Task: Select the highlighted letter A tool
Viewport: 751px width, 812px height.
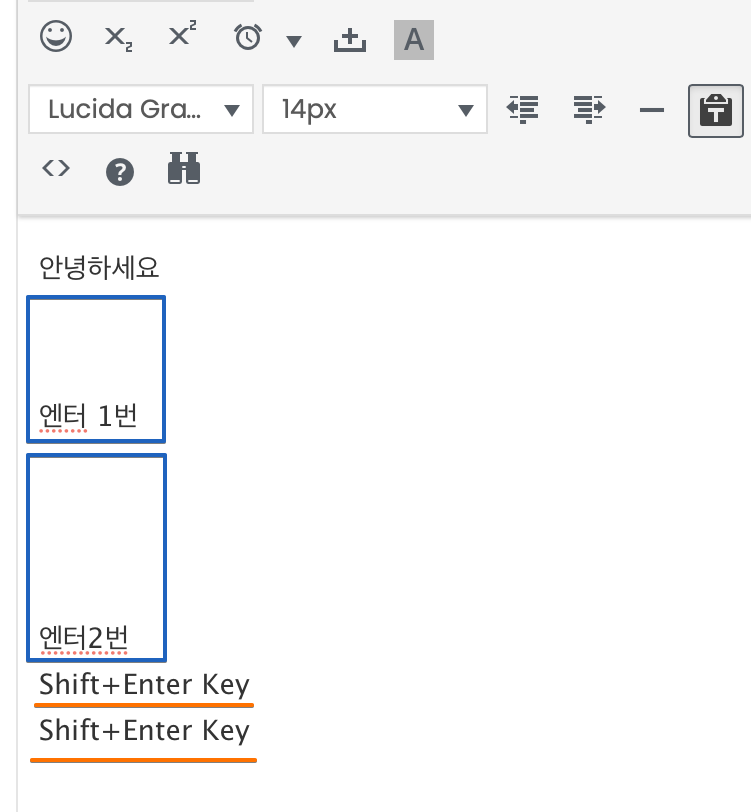Action: point(414,40)
